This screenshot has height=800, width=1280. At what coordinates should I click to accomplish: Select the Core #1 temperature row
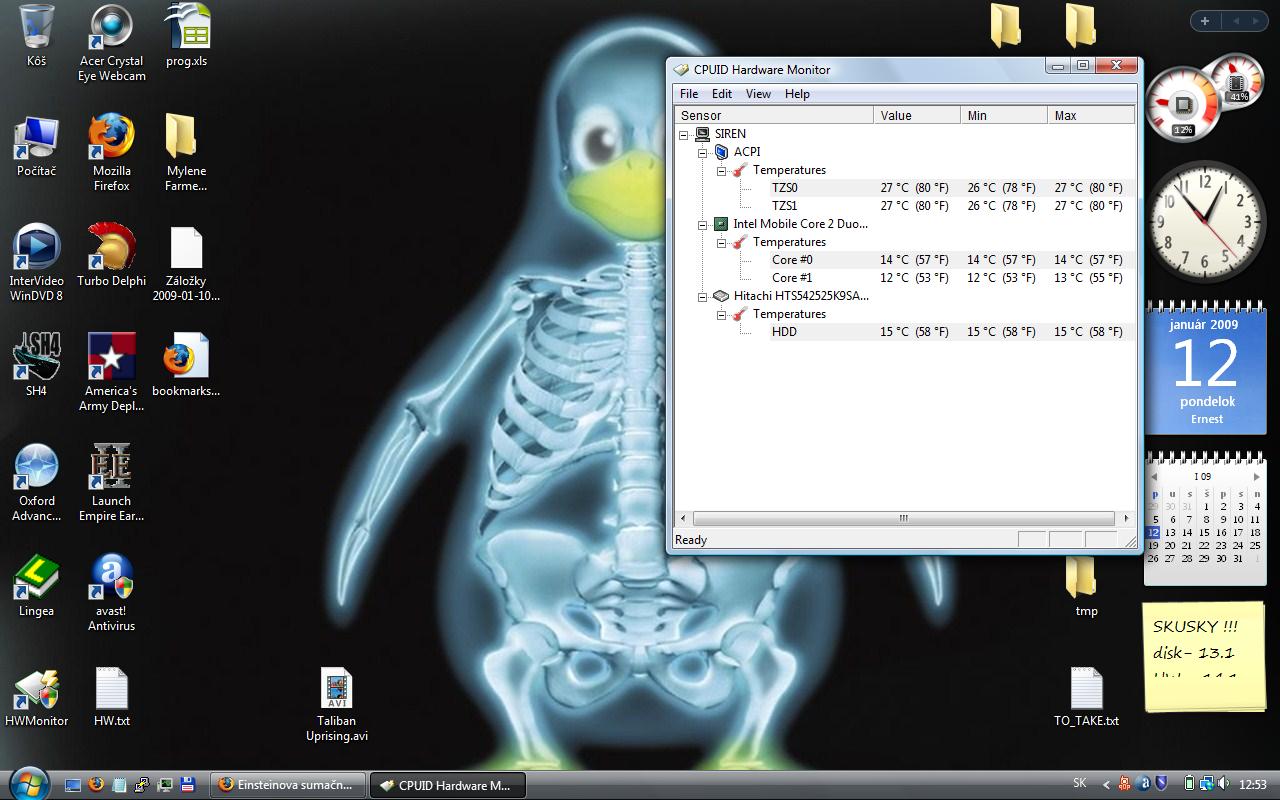click(x=951, y=278)
